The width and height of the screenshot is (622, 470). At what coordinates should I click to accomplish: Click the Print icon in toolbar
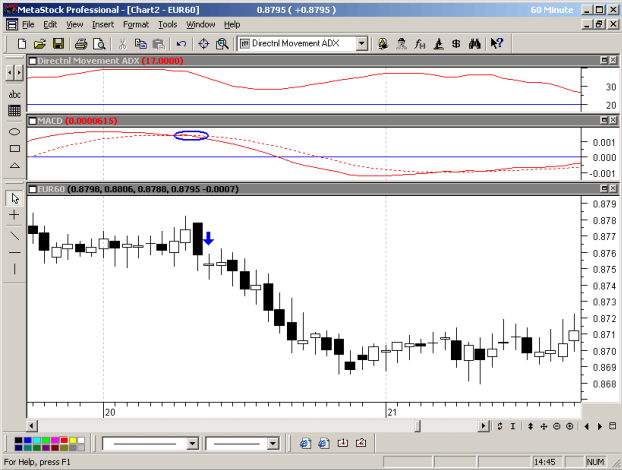[81, 44]
